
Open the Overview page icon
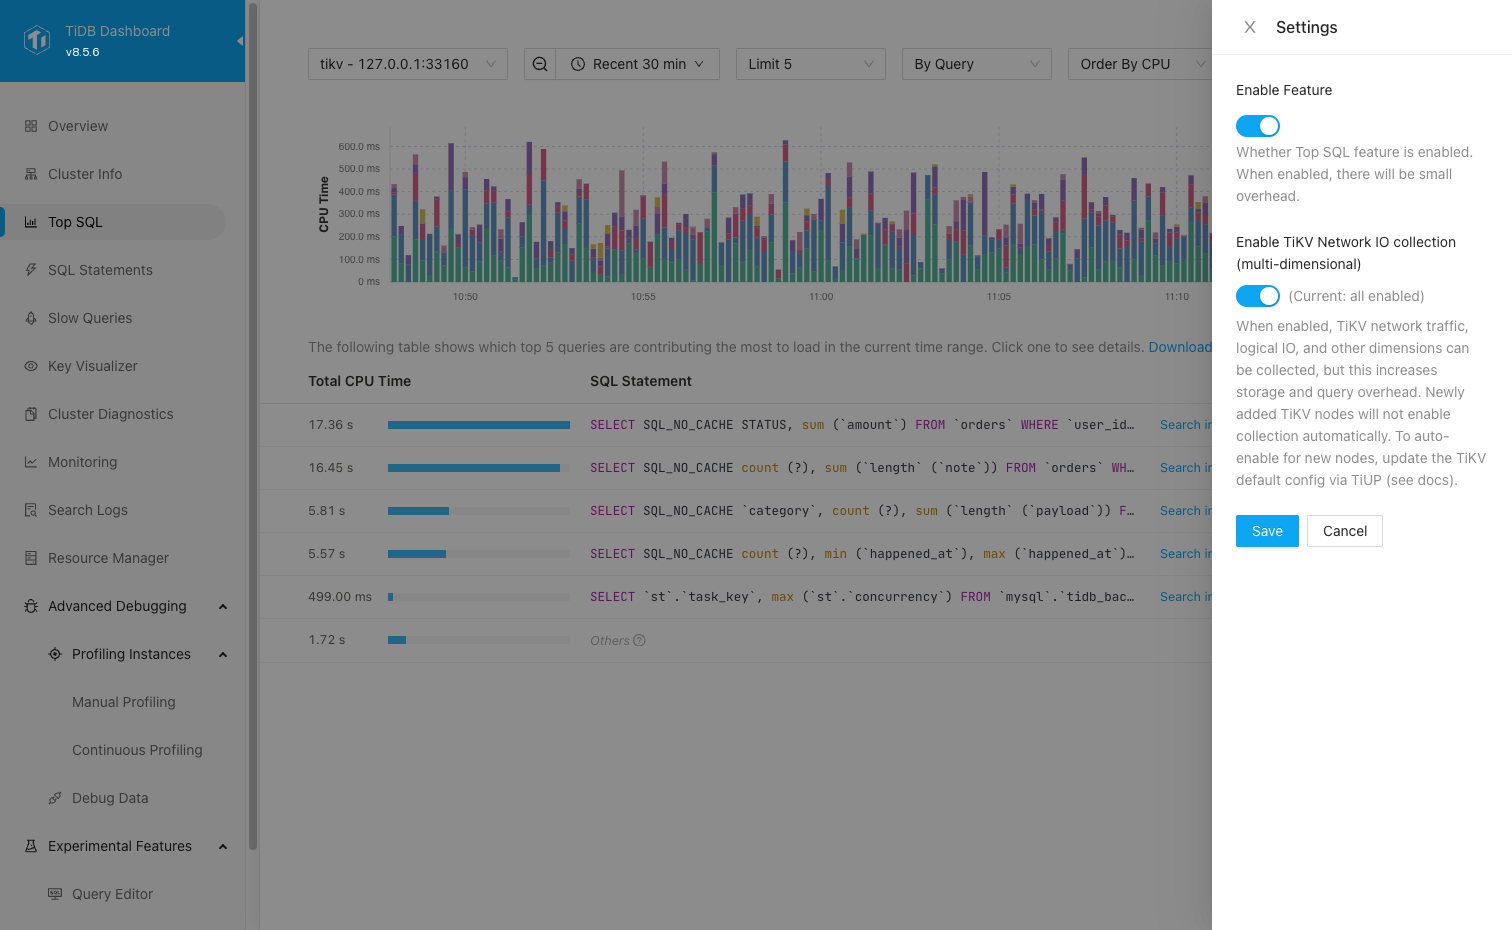pyautogui.click(x=30, y=126)
